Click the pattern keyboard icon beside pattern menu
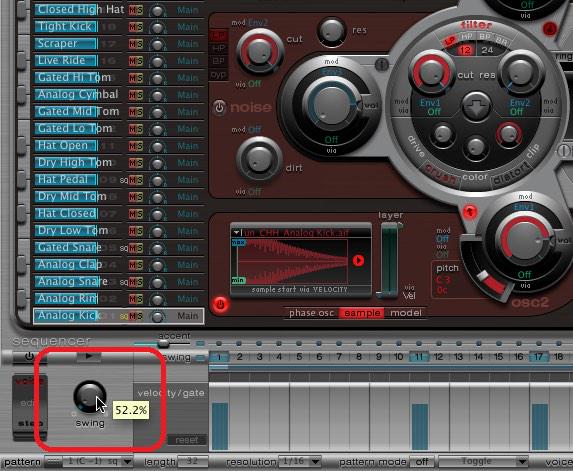This screenshot has width=573, height=471. (x=53, y=462)
